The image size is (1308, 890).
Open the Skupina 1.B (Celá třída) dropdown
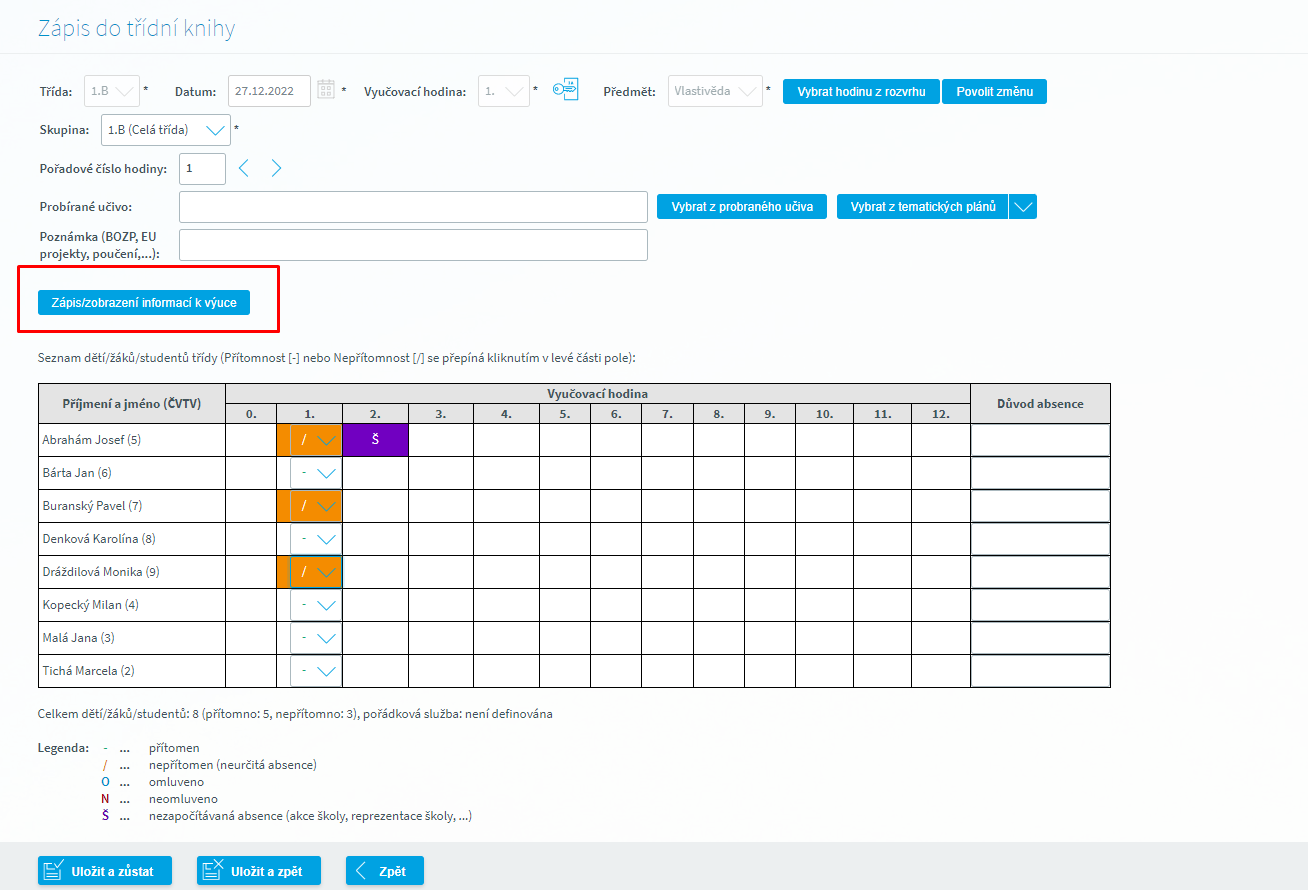[166, 130]
